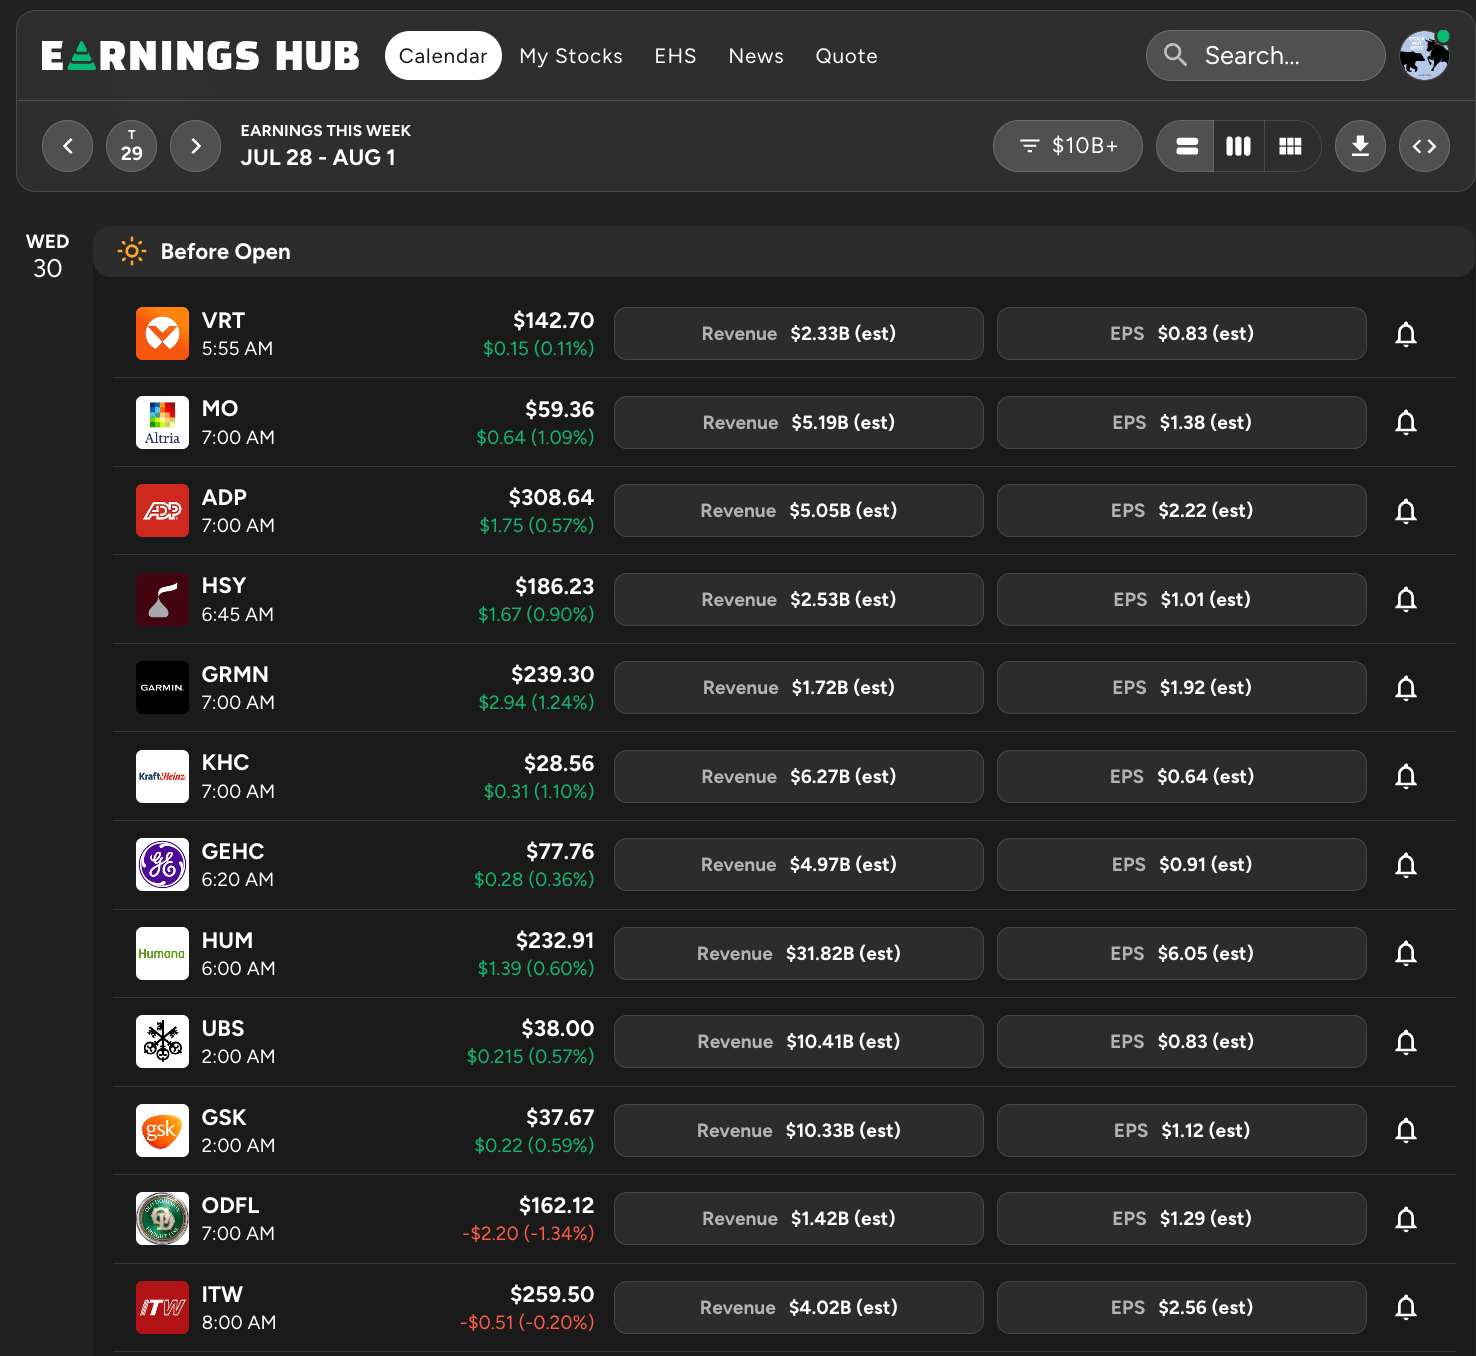Click the Hershey HSY logo
The image size is (1476, 1356).
[x=162, y=599]
